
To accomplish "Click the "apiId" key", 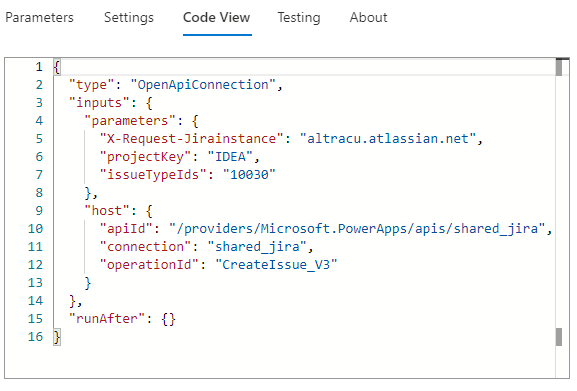I will click(x=126, y=229).
